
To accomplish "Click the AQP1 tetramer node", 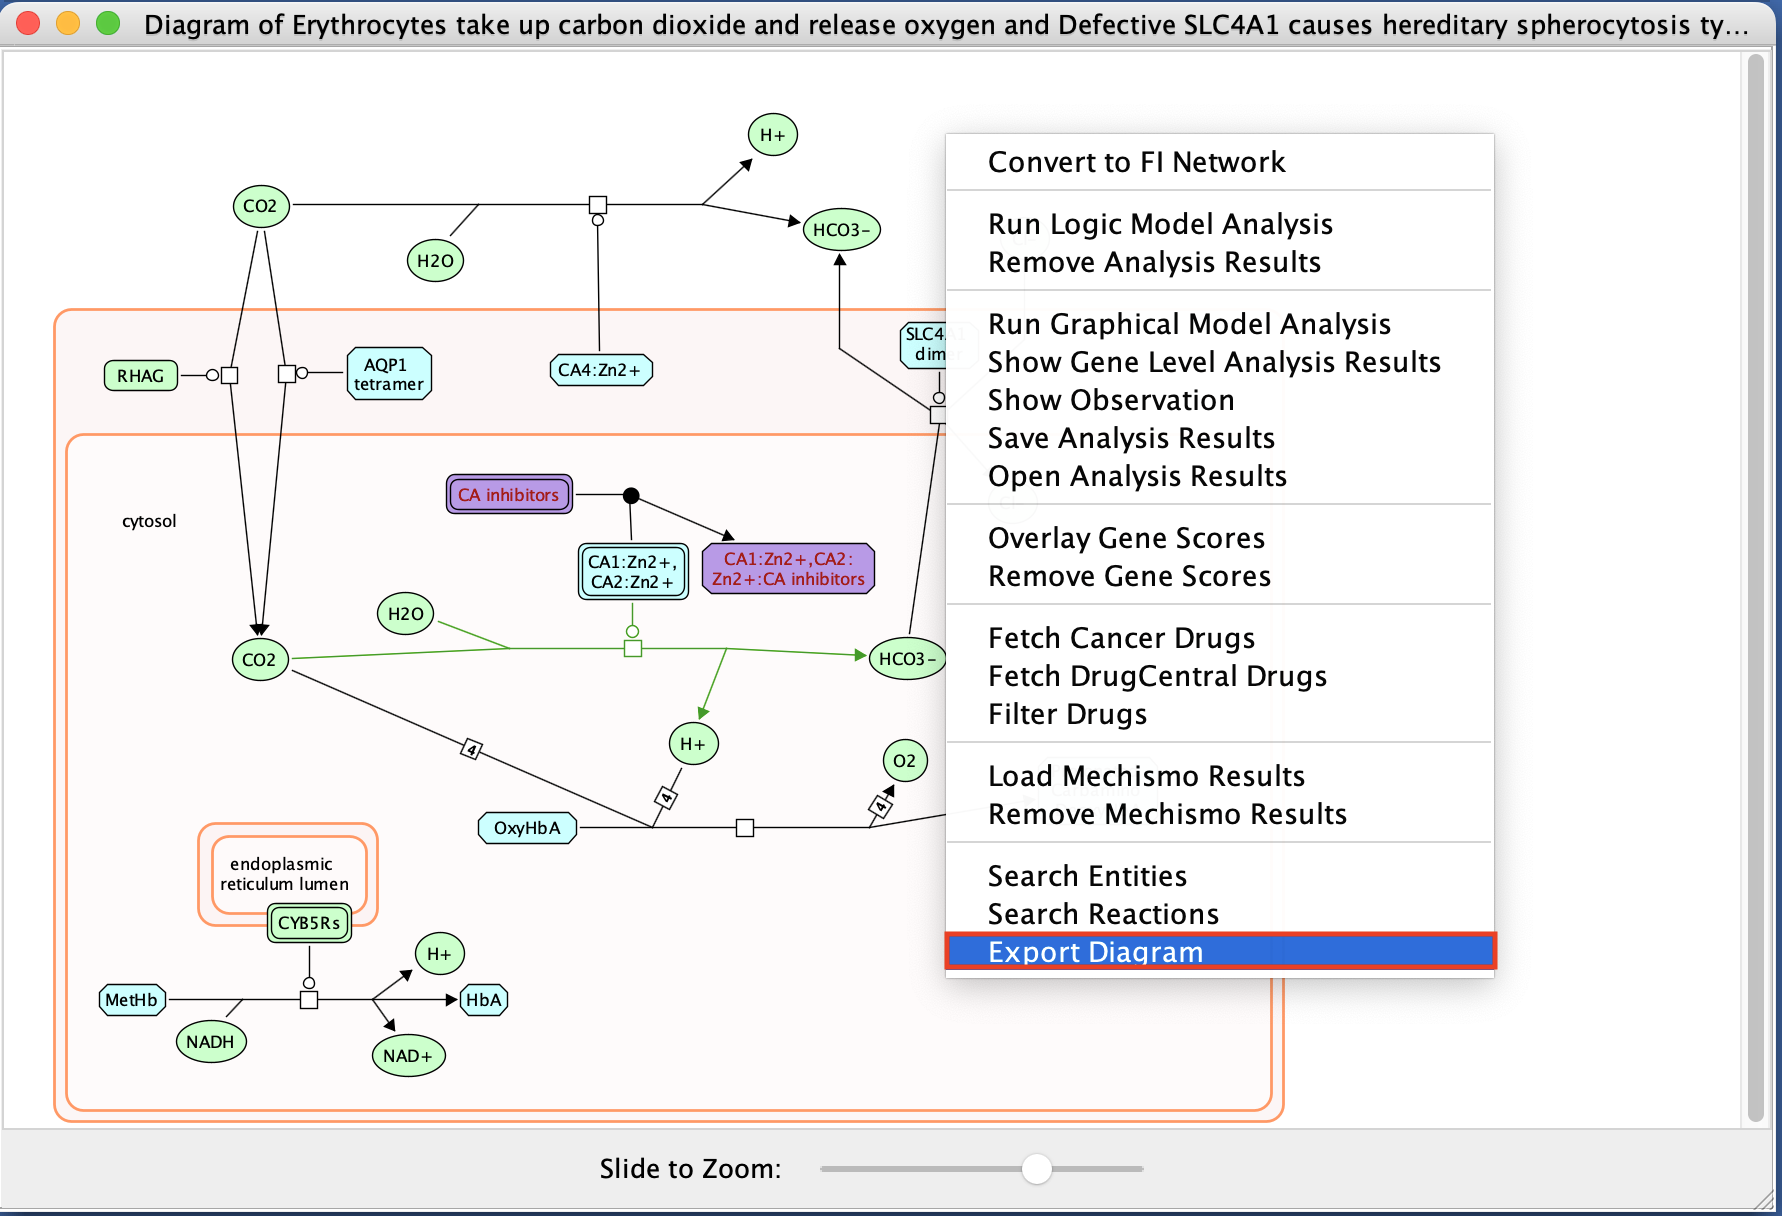I will coord(389,374).
